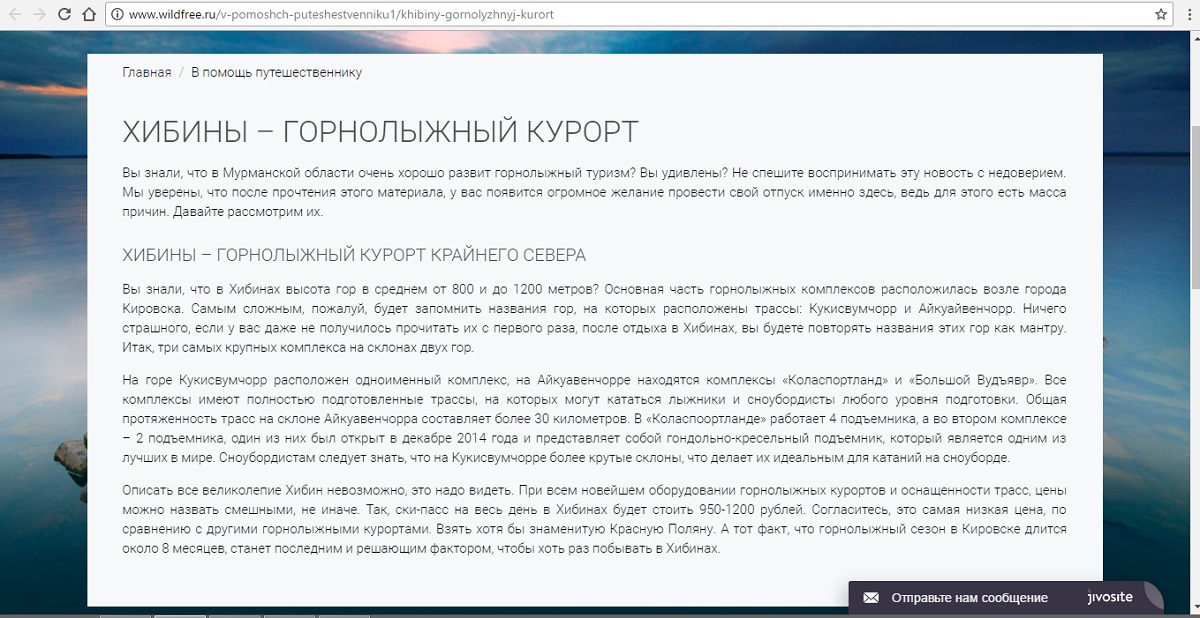Open the В помощь путешественнику breadcrumb

coord(276,72)
